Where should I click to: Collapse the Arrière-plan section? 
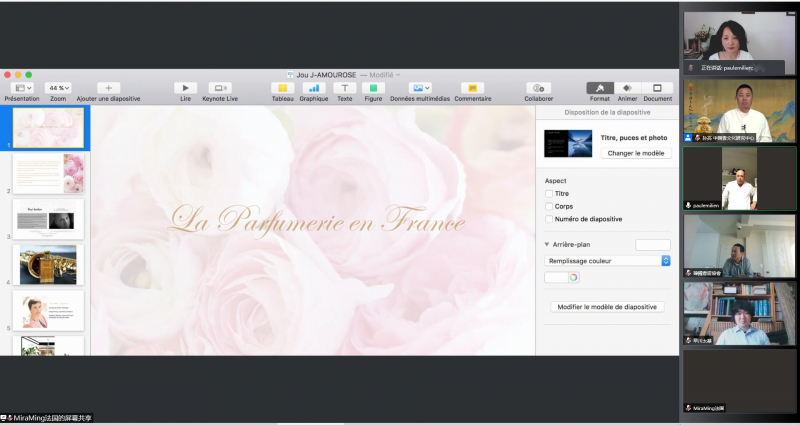(547, 244)
